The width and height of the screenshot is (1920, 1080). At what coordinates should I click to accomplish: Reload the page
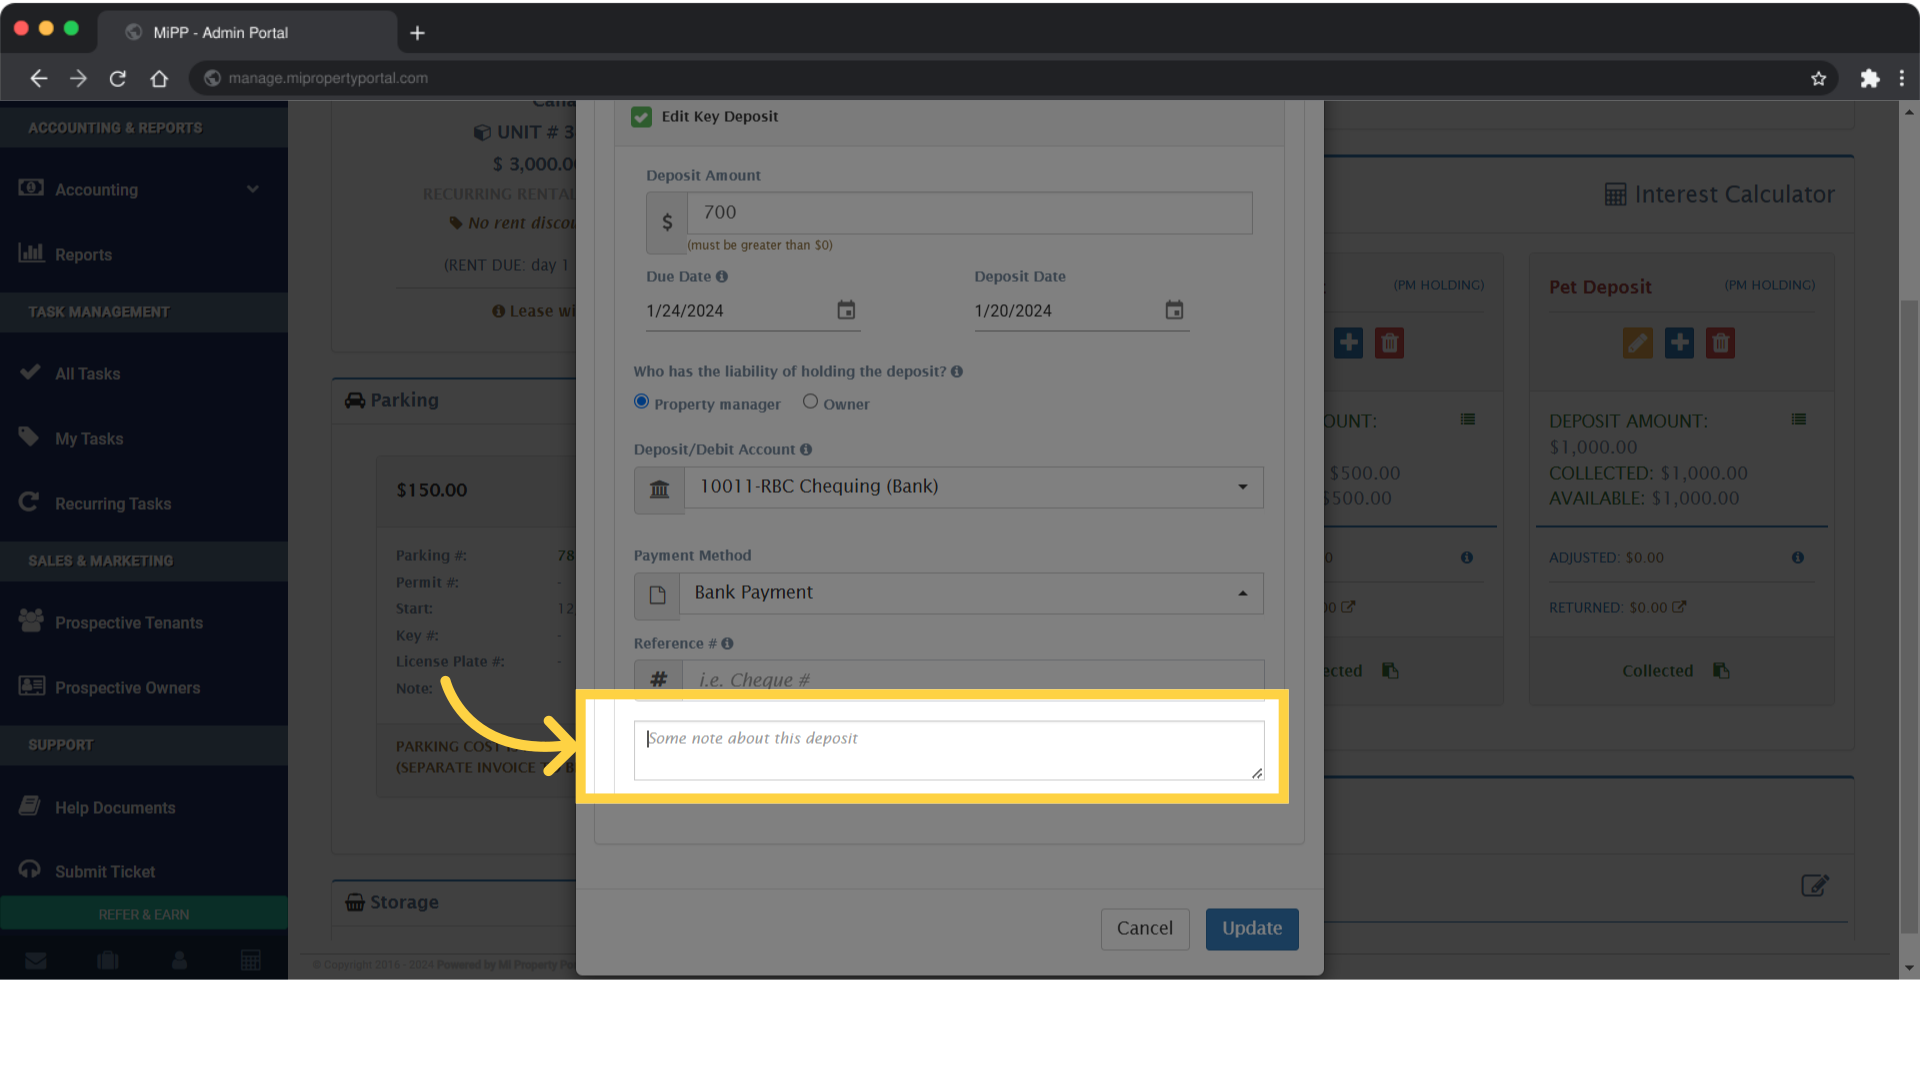pyautogui.click(x=118, y=79)
